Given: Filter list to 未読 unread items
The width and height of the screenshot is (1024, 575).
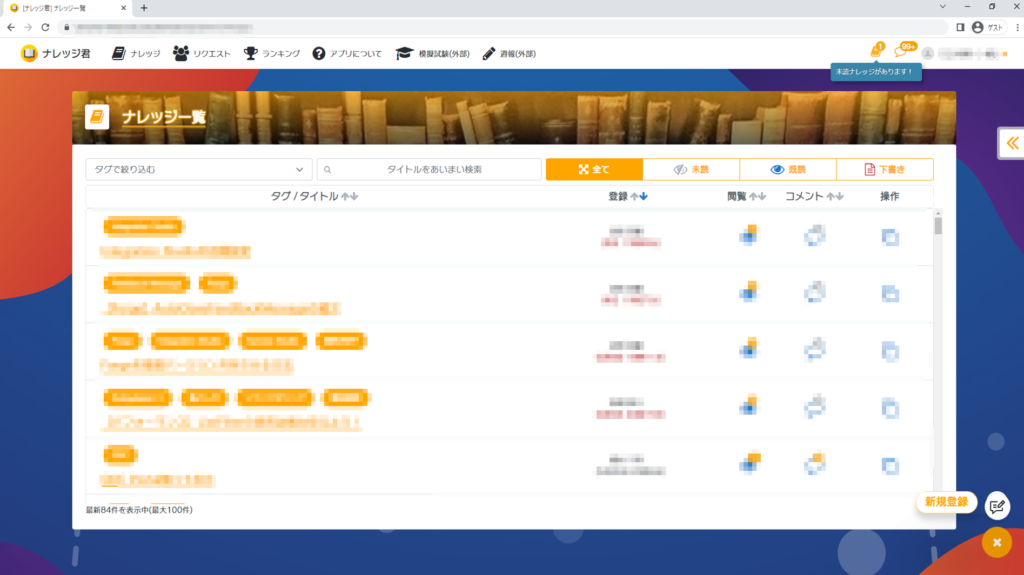Looking at the screenshot, I should pyautogui.click(x=691, y=170).
